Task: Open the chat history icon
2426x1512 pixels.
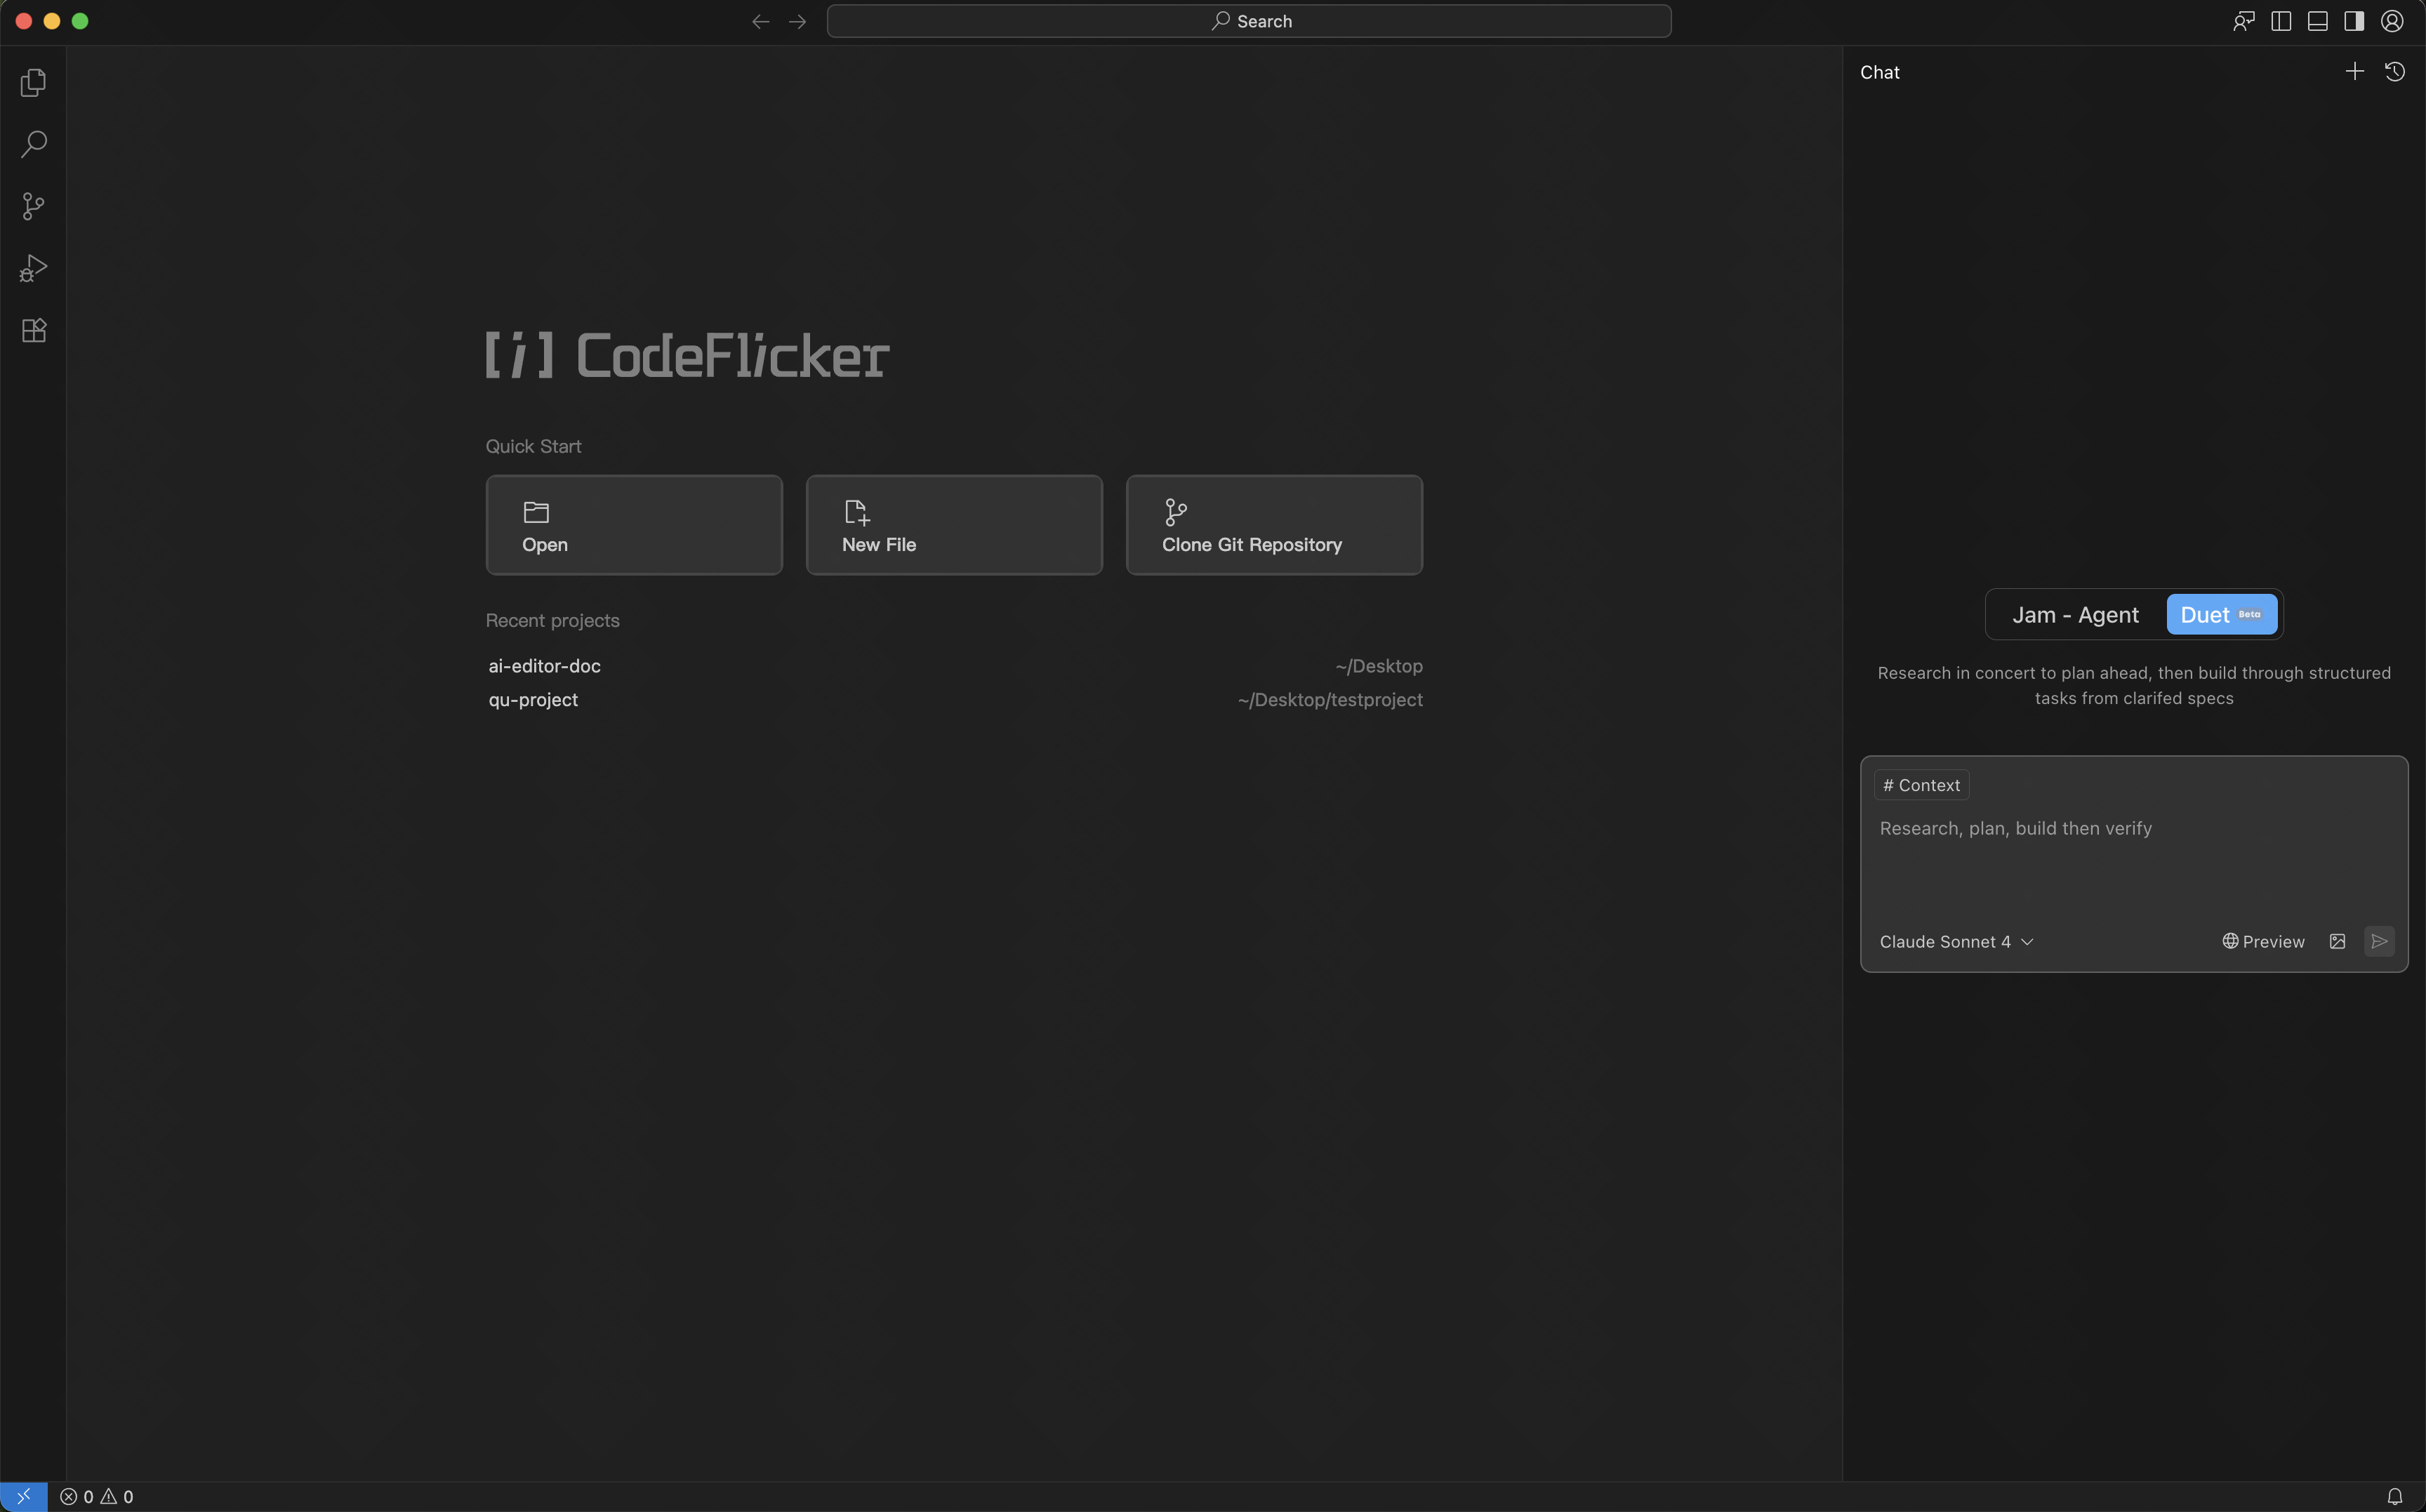Action: coord(2394,71)
